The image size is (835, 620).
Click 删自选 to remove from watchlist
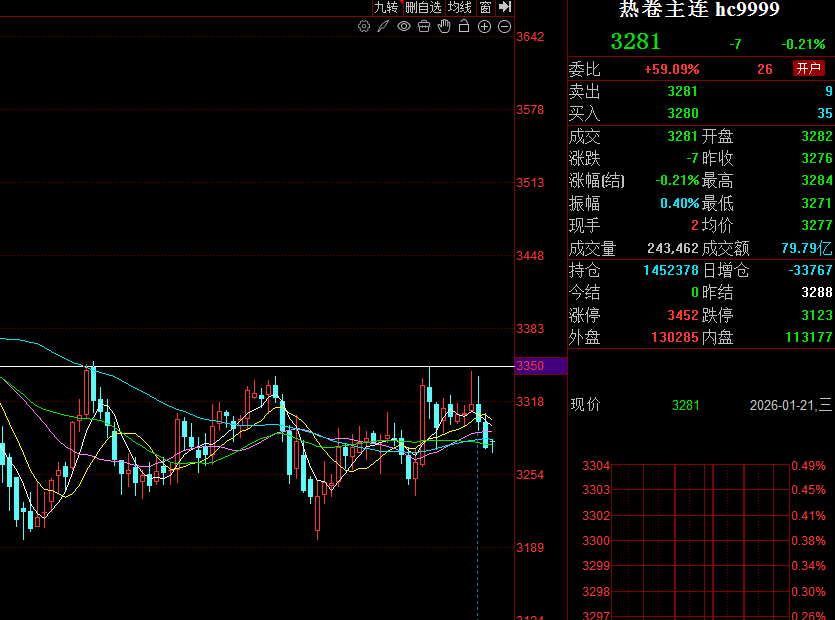(423, 7)
